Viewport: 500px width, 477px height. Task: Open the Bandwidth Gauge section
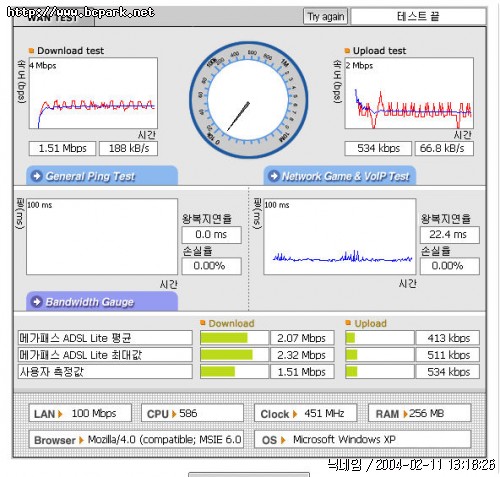(x=102, y=302)
